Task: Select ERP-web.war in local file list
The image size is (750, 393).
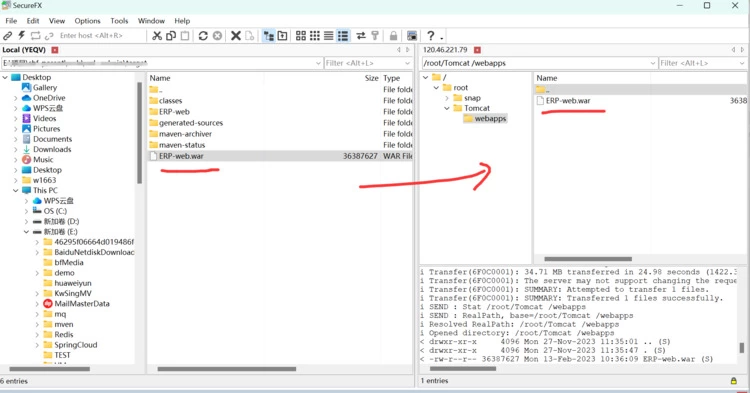Action: [x=281, y=156]
